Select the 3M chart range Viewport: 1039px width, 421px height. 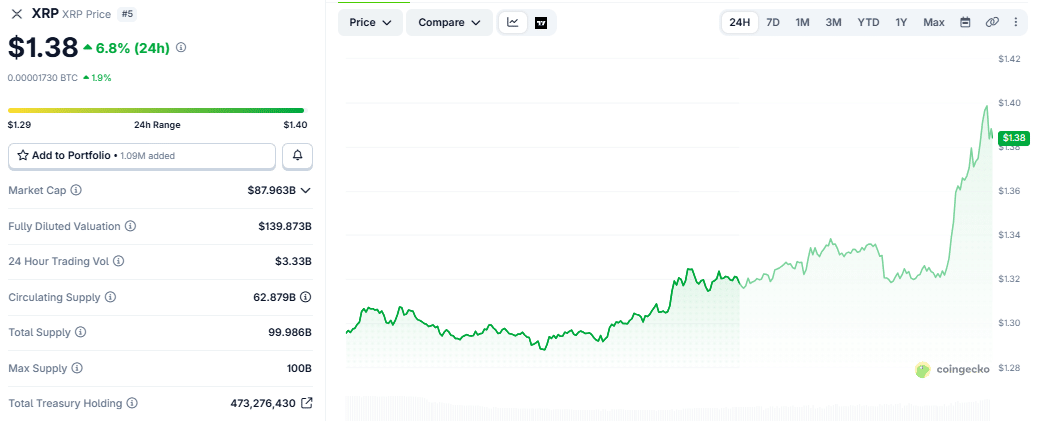tap(834, 23)
